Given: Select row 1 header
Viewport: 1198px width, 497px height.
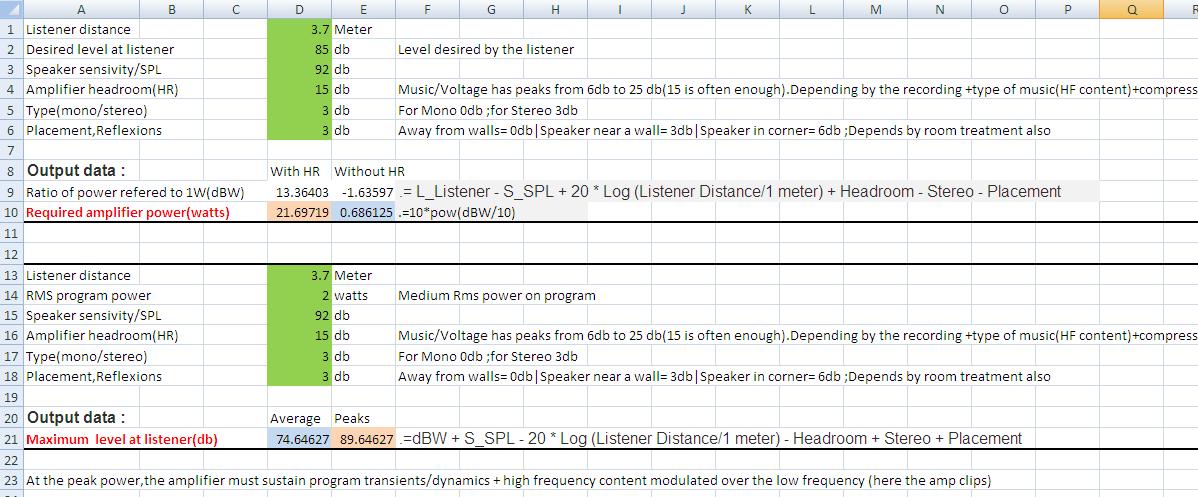Looking at the screenshot, I should [x=11, y=30].
